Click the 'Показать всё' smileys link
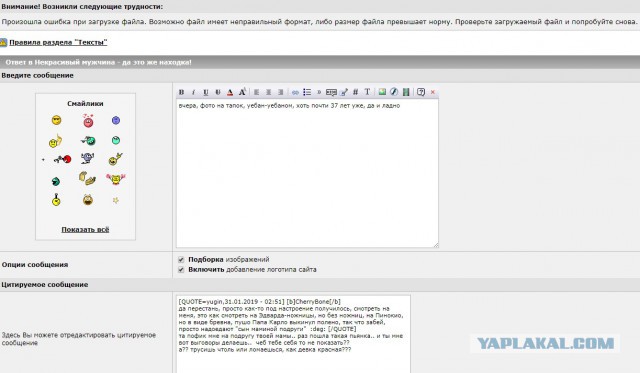Image resolution: width=640 pixels, height=373 pixels. click(x=85, y=229)
